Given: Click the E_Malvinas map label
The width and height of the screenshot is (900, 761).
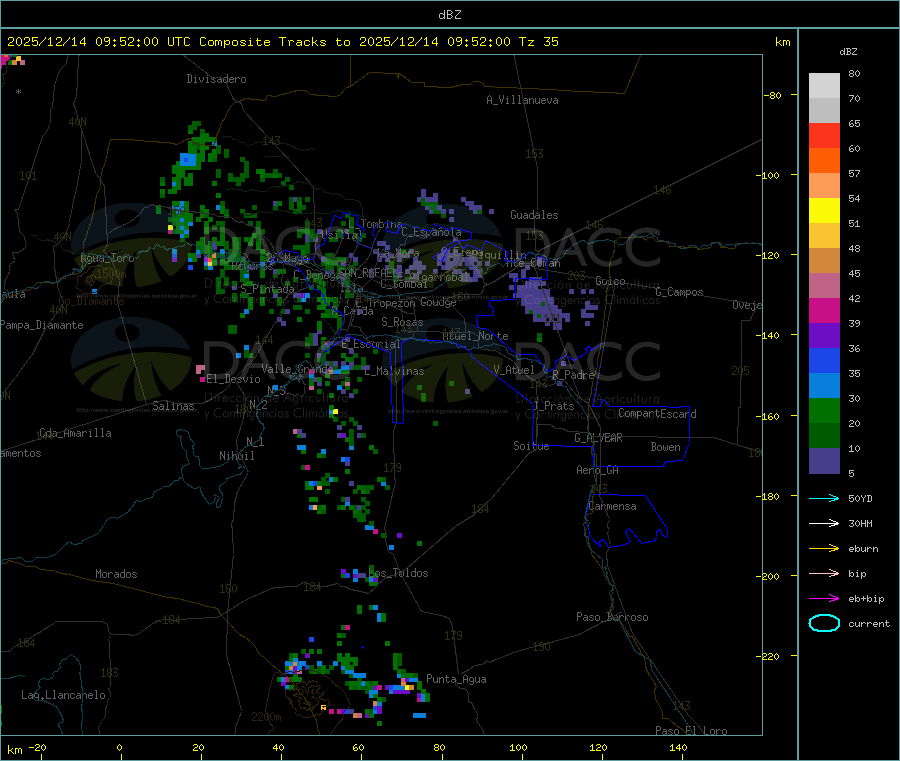Looking at the screenshot, I should coord(394,371).
